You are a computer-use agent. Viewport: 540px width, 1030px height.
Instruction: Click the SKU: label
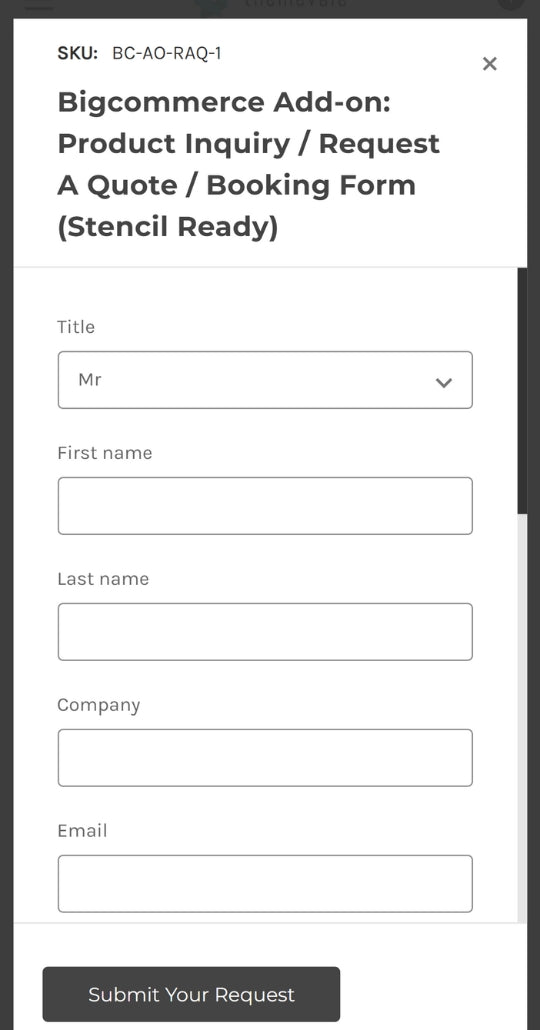pos(78,53)
